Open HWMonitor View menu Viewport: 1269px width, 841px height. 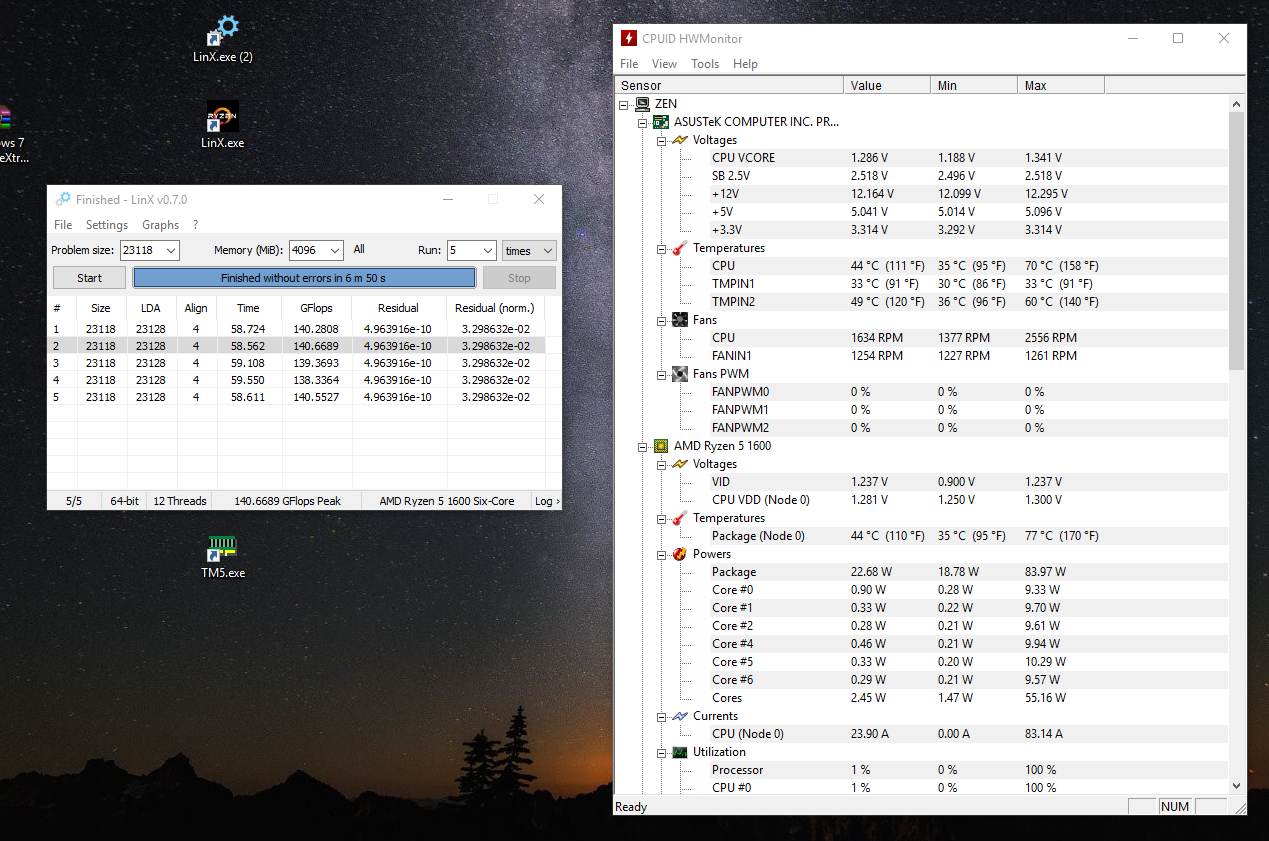click(x=664, y=64)
